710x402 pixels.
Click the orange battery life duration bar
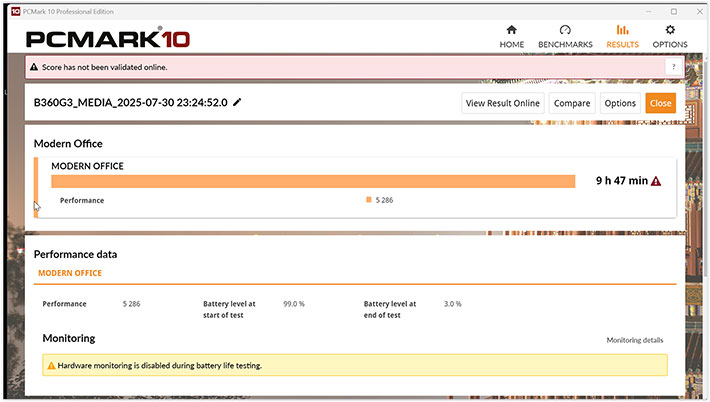pos(312,181)
